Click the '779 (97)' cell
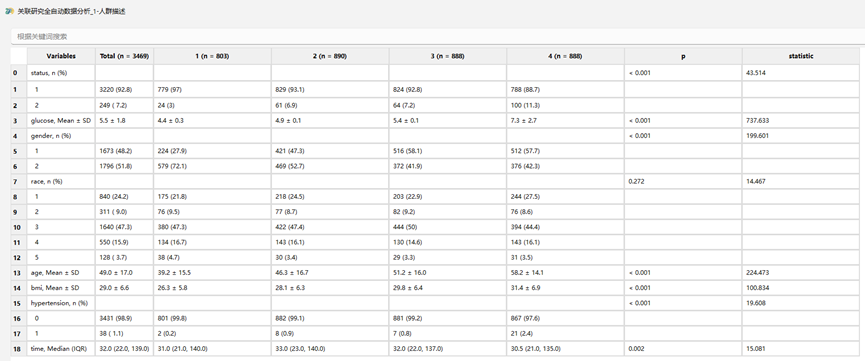 [x=212, y=90]
